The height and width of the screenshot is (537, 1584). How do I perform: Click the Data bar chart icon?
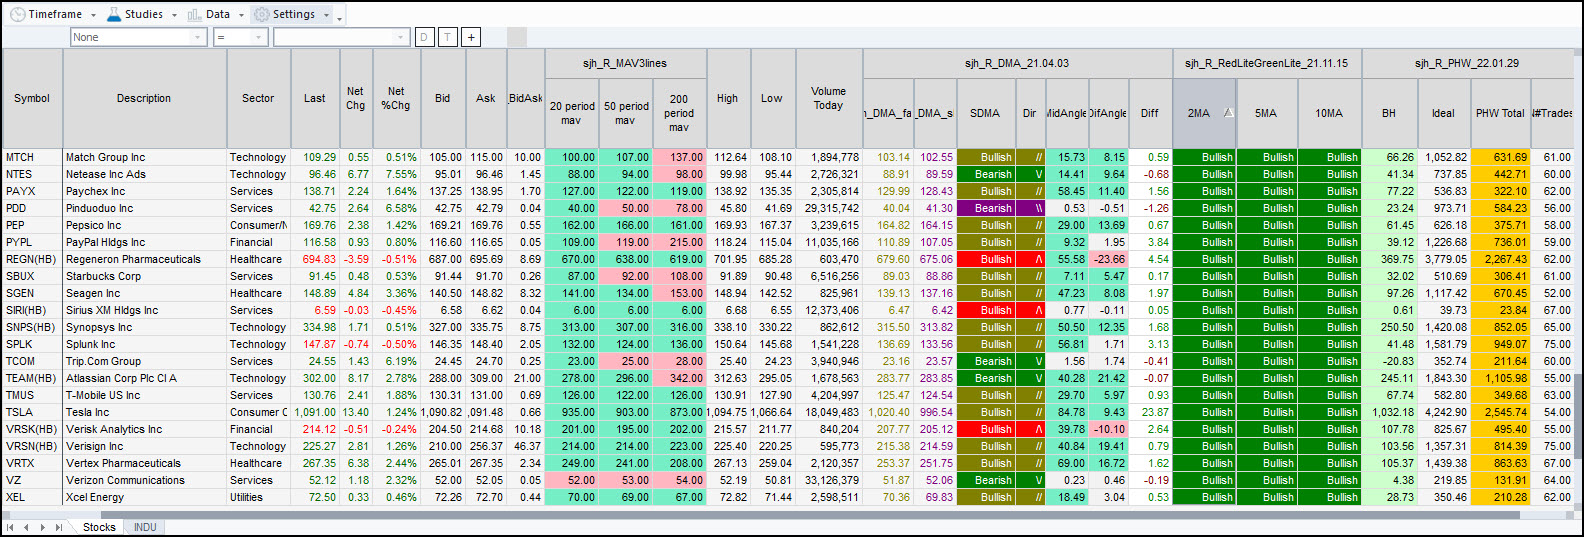194,14
